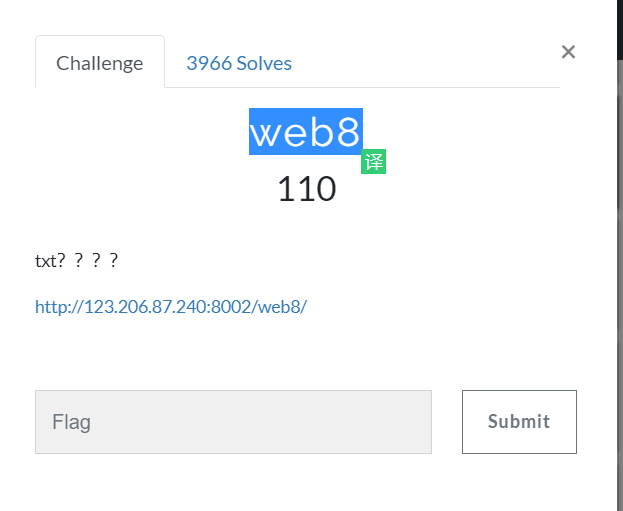Follow the 123.206.87.240:8002 hyperlink
The height and width of the screenshot is (511, 623).
(x=171, y=306)
